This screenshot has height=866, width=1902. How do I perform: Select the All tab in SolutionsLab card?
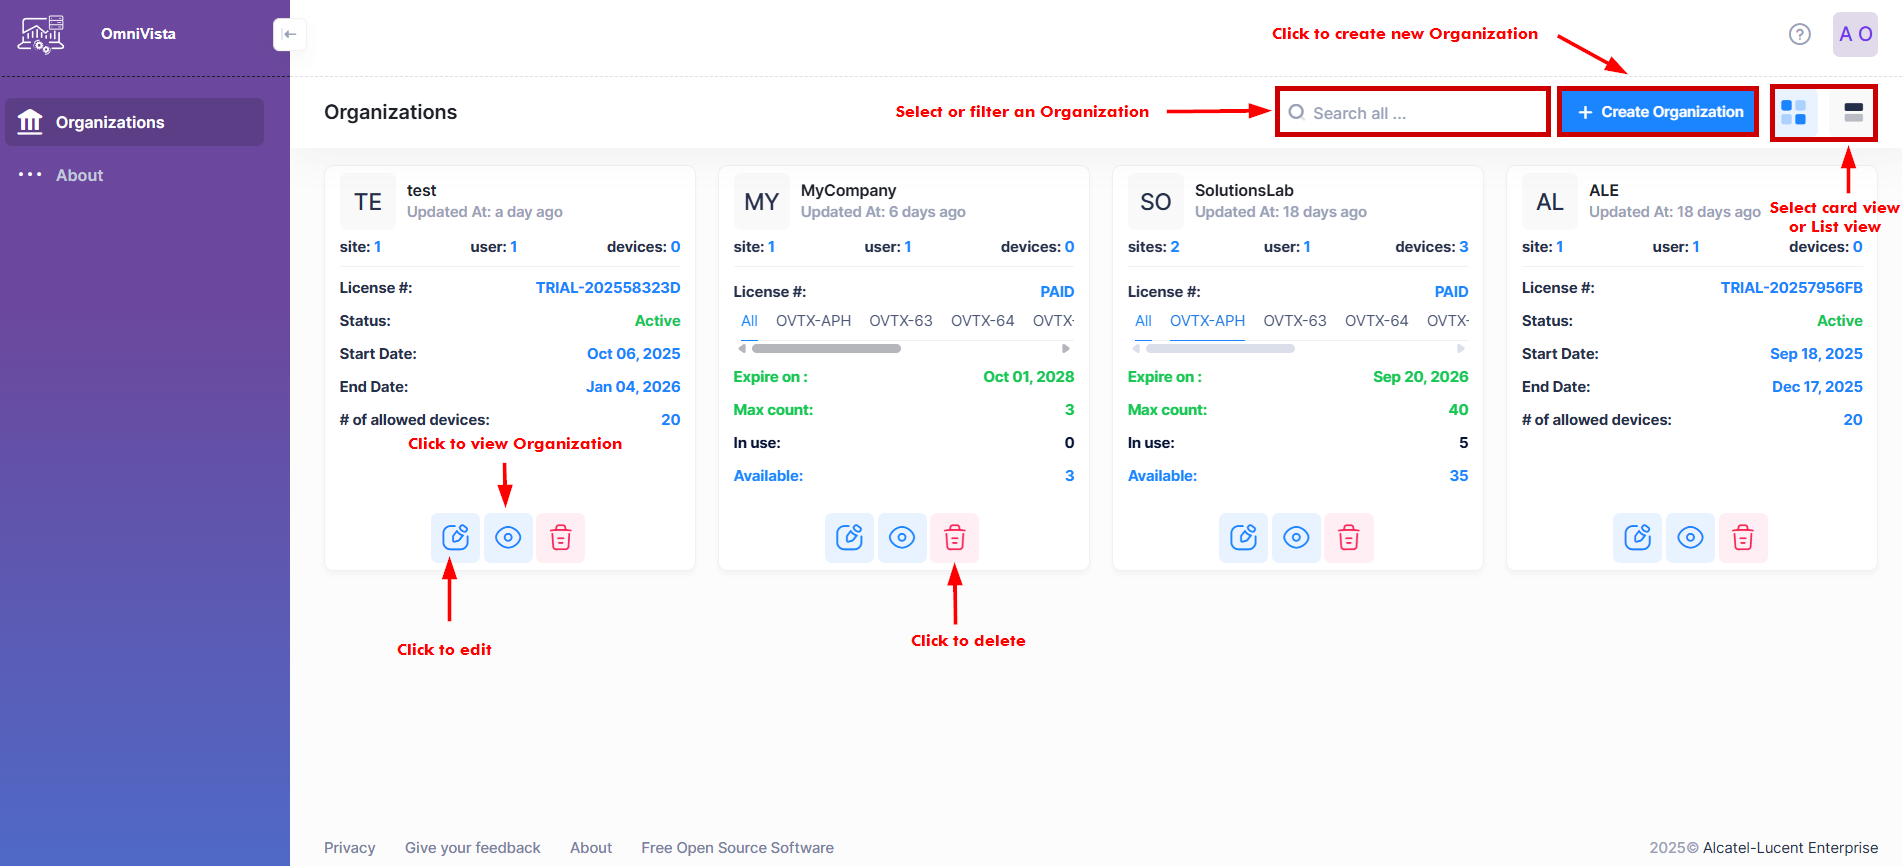1143,321
